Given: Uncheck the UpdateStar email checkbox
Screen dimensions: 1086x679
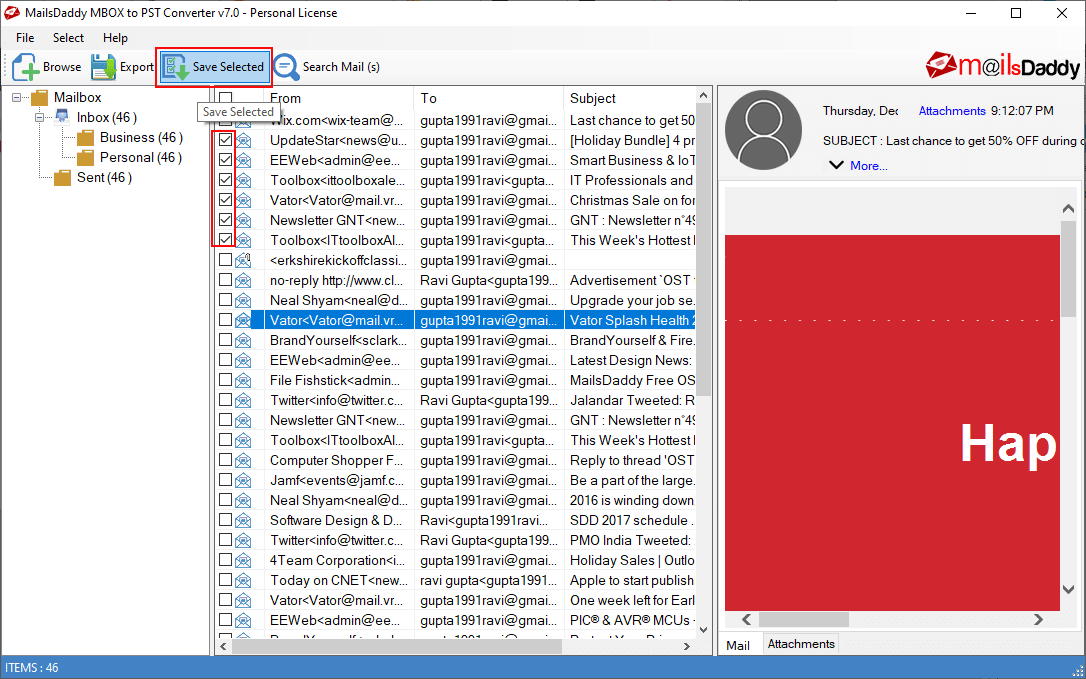Looking at the screenshot, I should click(x=225, y=140).
